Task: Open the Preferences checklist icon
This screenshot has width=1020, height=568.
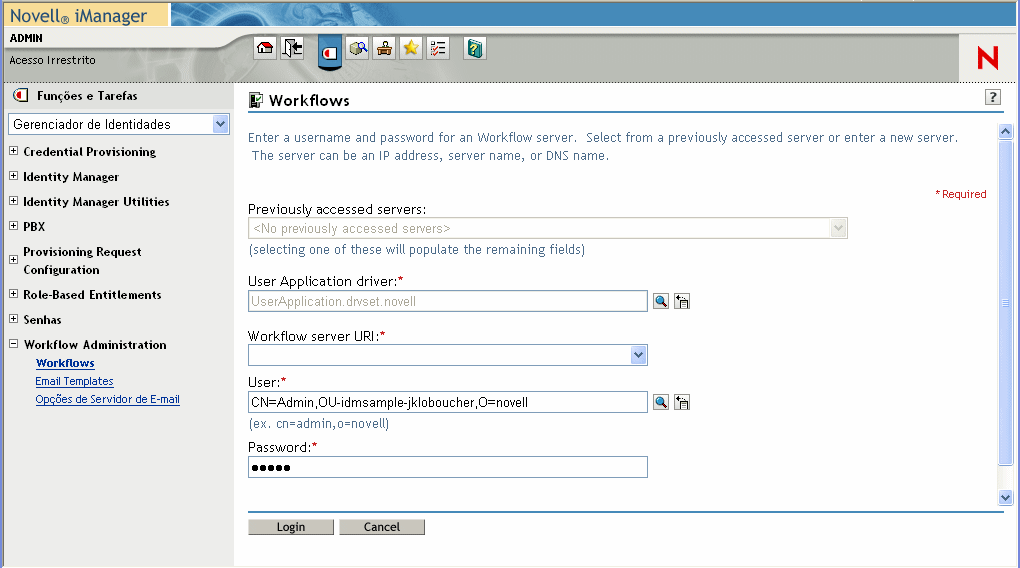Action: (438, 48)
